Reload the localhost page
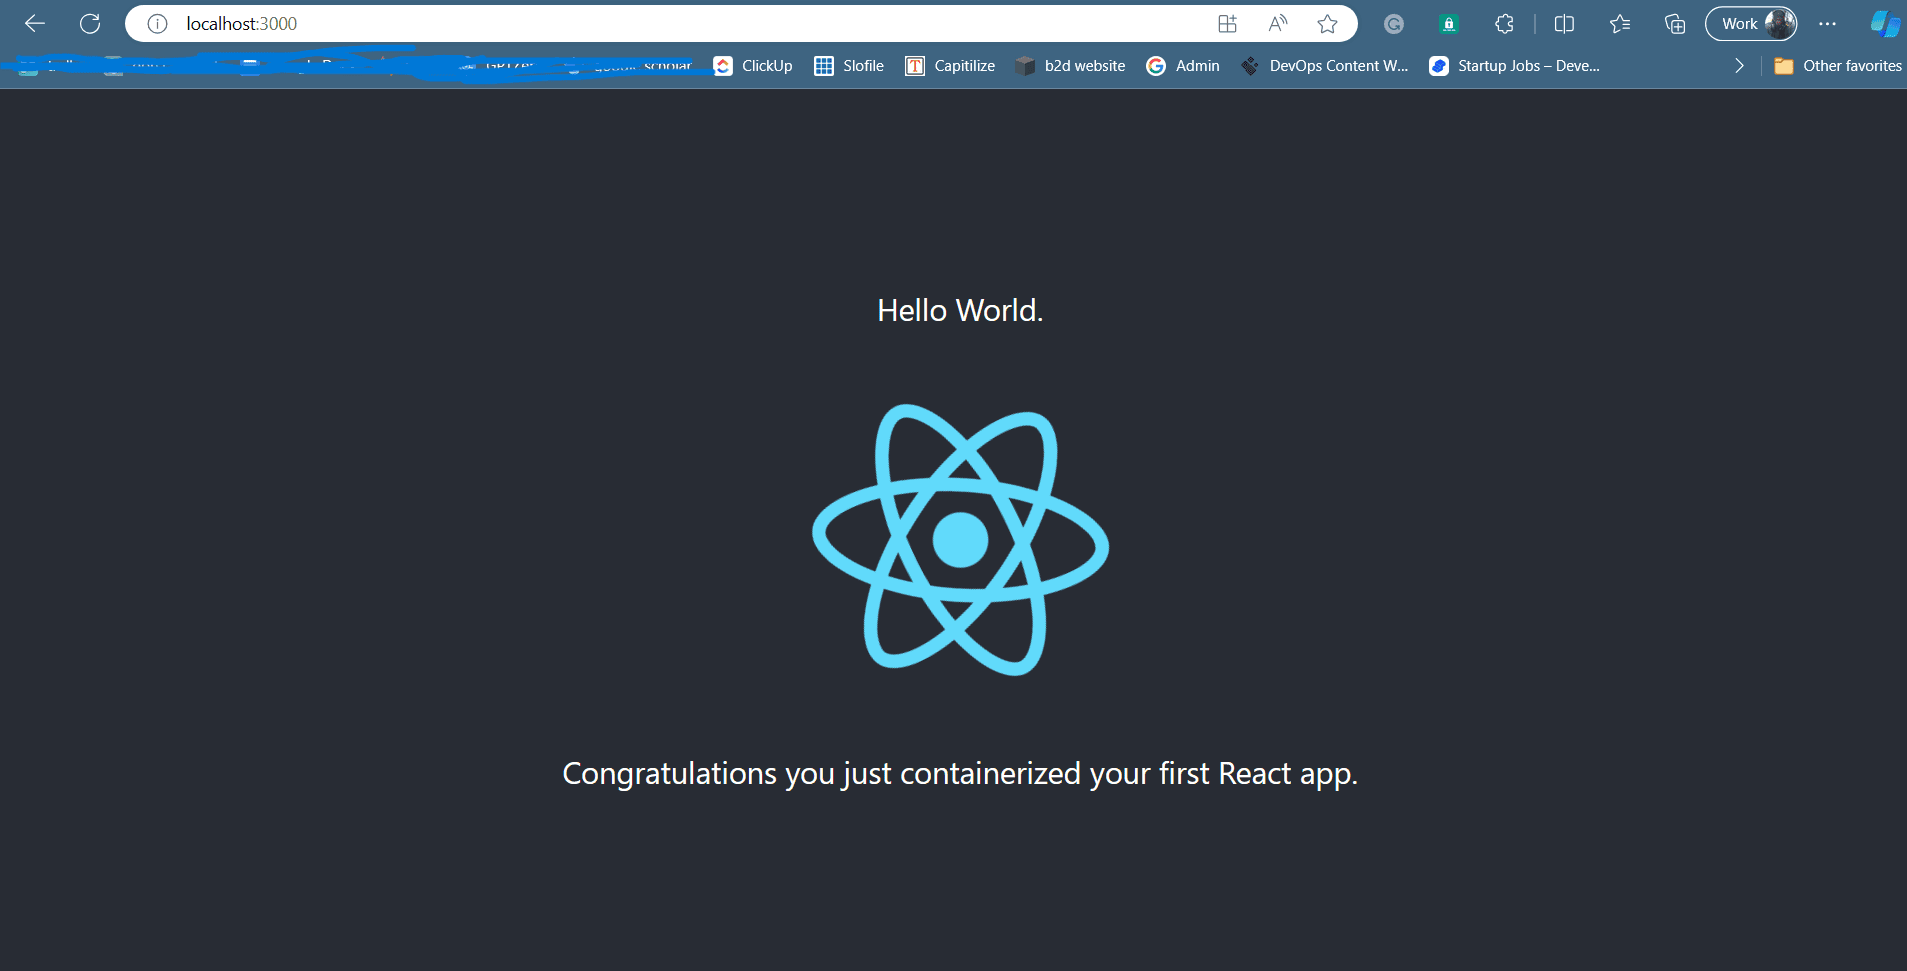The height and width of the screenshot is (971, 1907). pyautogui.click(x=90, y=23)
